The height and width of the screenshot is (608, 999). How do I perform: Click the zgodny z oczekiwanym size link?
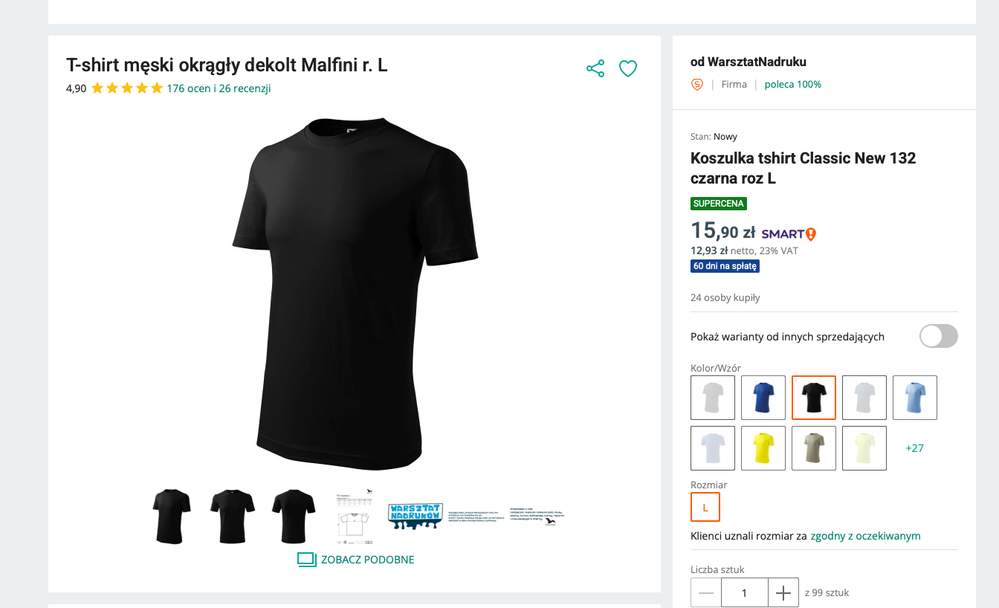pyautogui.click(x=865, y=536)
